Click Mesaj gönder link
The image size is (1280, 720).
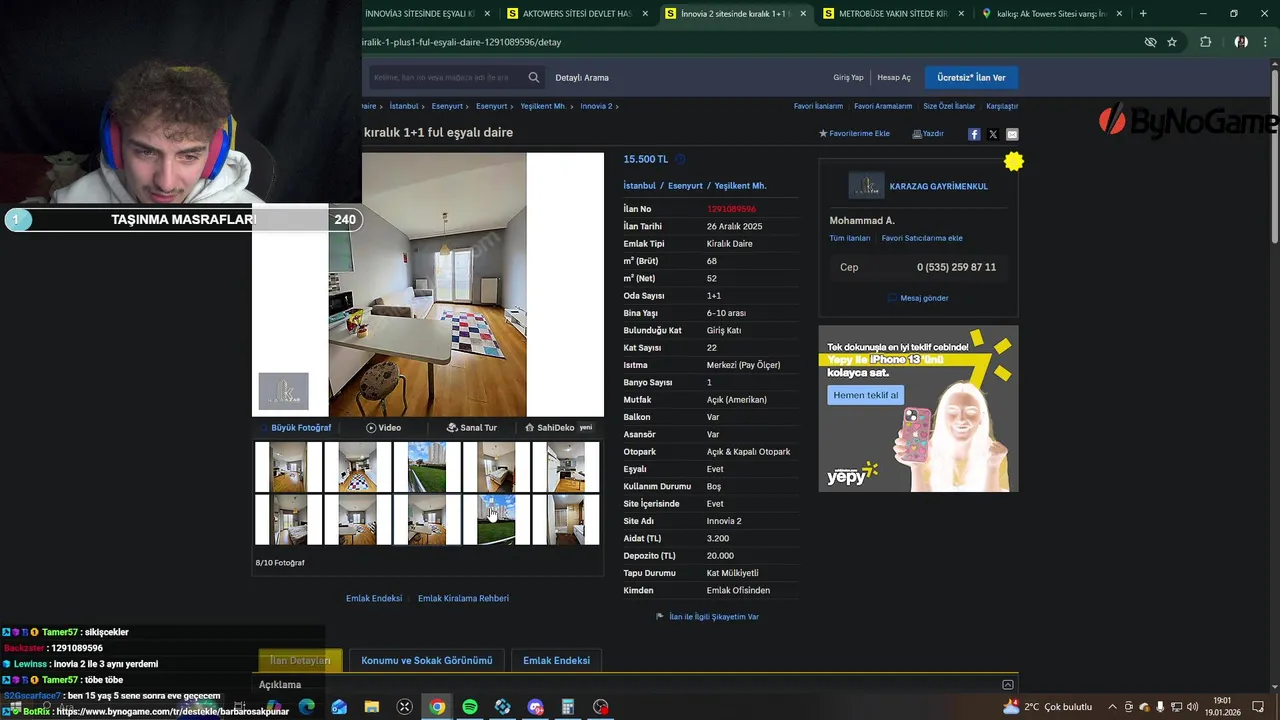coord(919,298)
